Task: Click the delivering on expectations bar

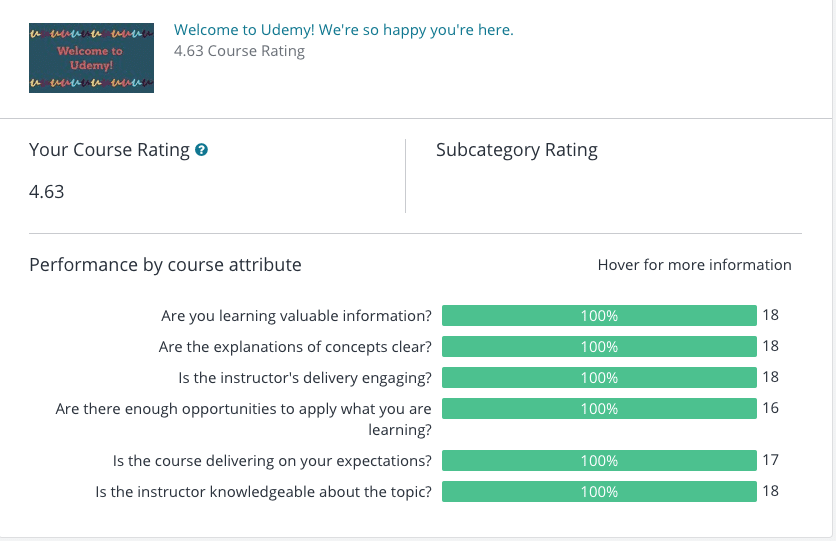Action: (599, 461)
